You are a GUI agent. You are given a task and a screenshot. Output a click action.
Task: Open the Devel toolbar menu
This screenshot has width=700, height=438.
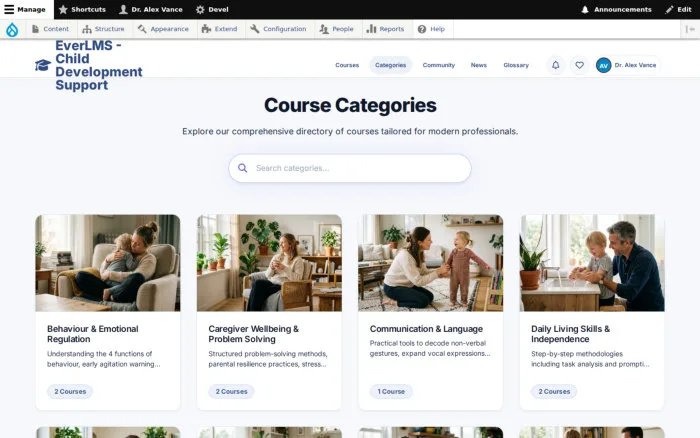click(212, 9)
